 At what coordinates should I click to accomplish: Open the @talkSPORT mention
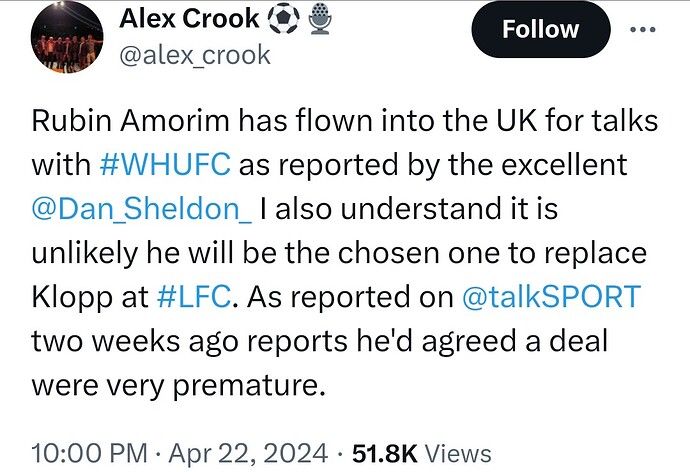pos(551,296)
